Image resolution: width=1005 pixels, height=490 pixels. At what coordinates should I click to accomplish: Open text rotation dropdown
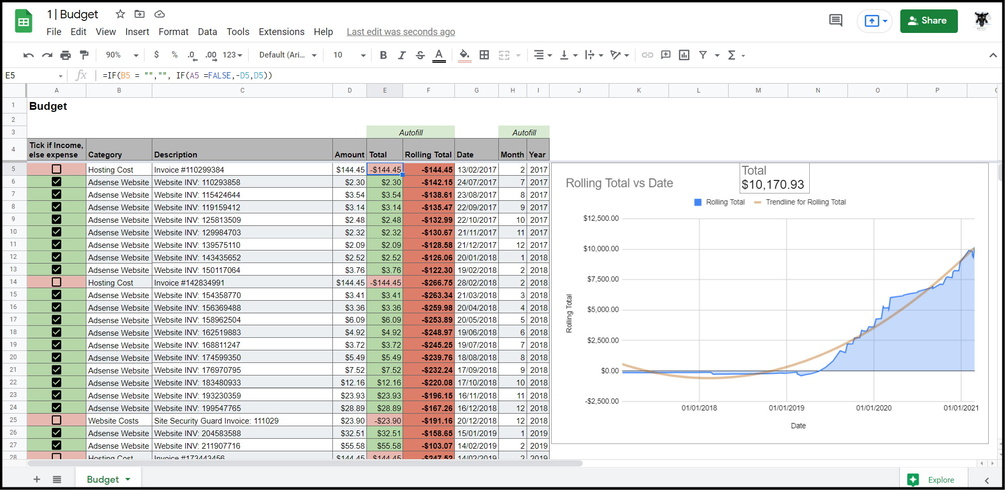[619, 55]
